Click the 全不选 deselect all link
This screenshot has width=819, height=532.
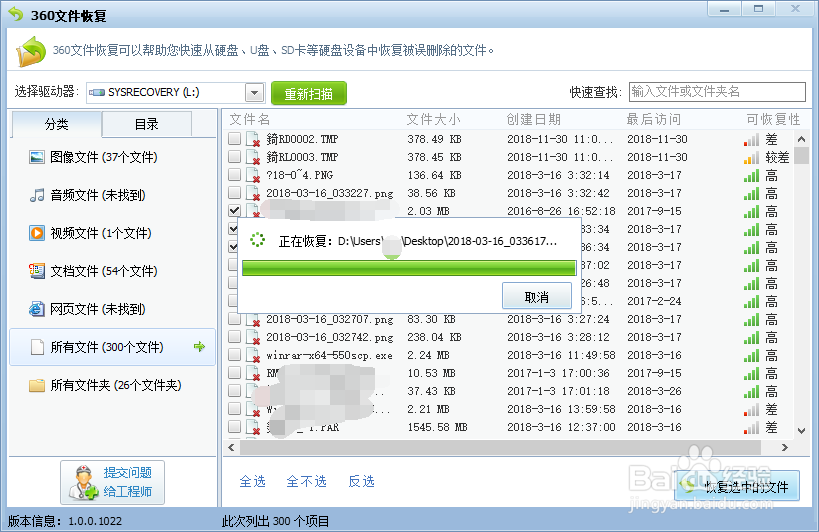click(x=307, y=481)
